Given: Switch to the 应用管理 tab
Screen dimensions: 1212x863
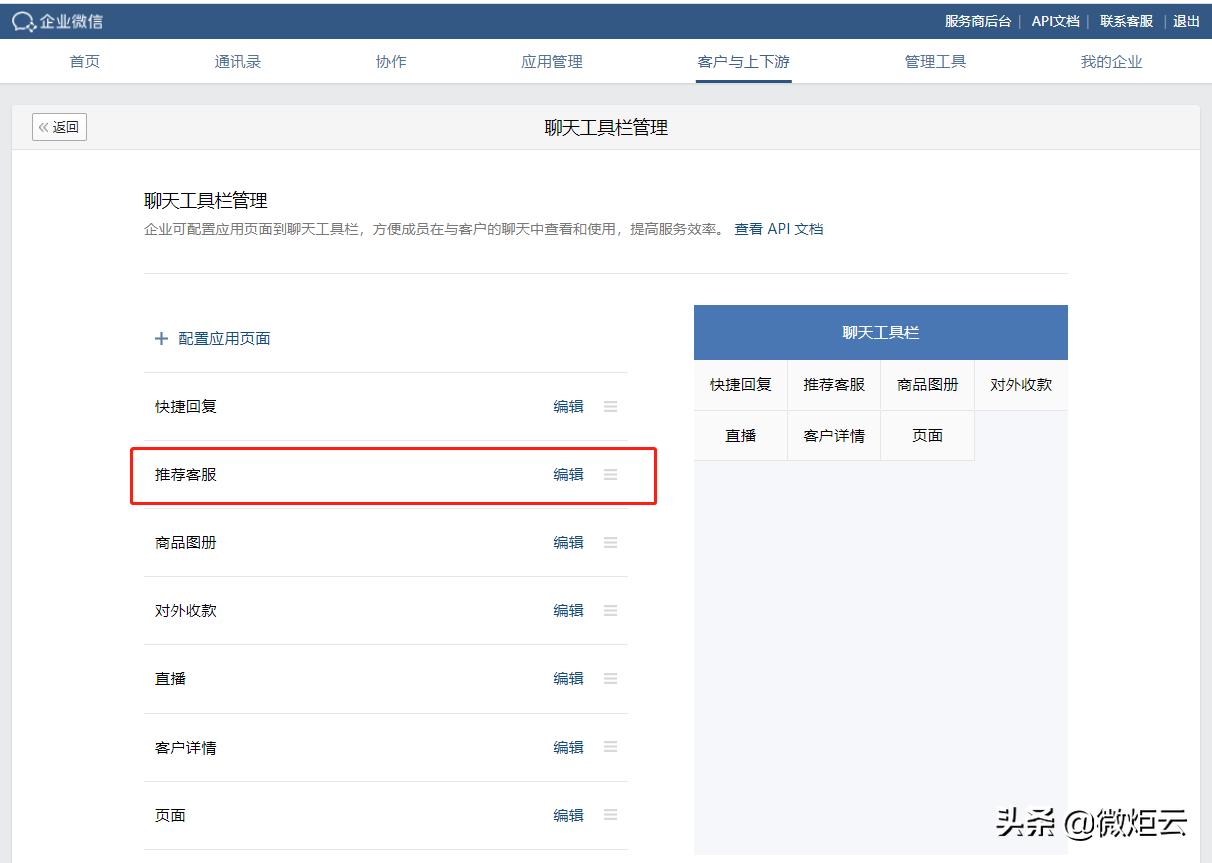Looking at the screenshot, I should pyautogui.click(x=551, y=61).
